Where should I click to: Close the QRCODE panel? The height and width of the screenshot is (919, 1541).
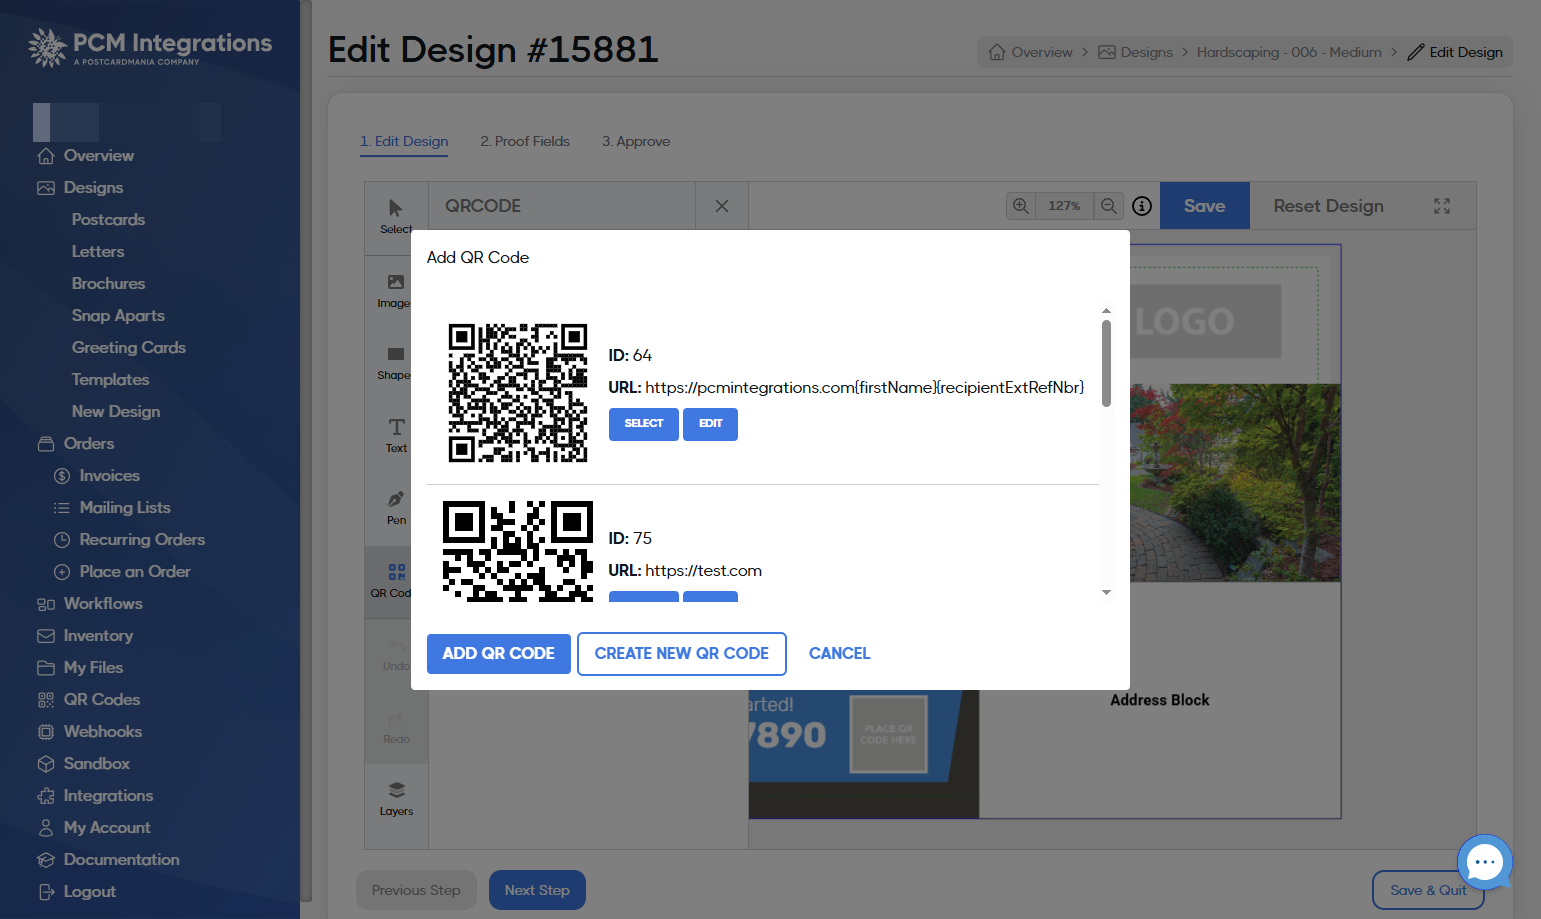click(x=722, y=206)
